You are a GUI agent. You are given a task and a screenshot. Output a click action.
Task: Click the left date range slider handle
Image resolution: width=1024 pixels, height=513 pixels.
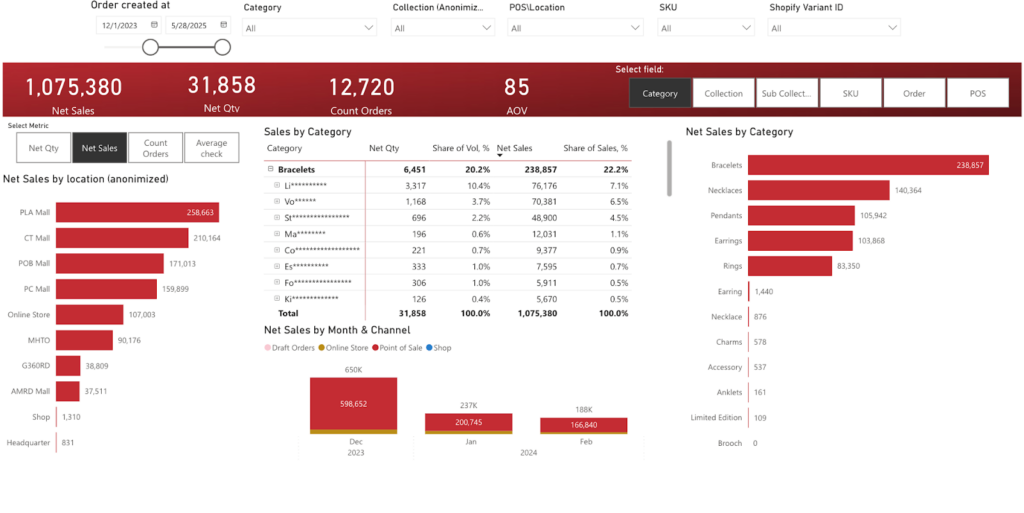pos(150,47)
